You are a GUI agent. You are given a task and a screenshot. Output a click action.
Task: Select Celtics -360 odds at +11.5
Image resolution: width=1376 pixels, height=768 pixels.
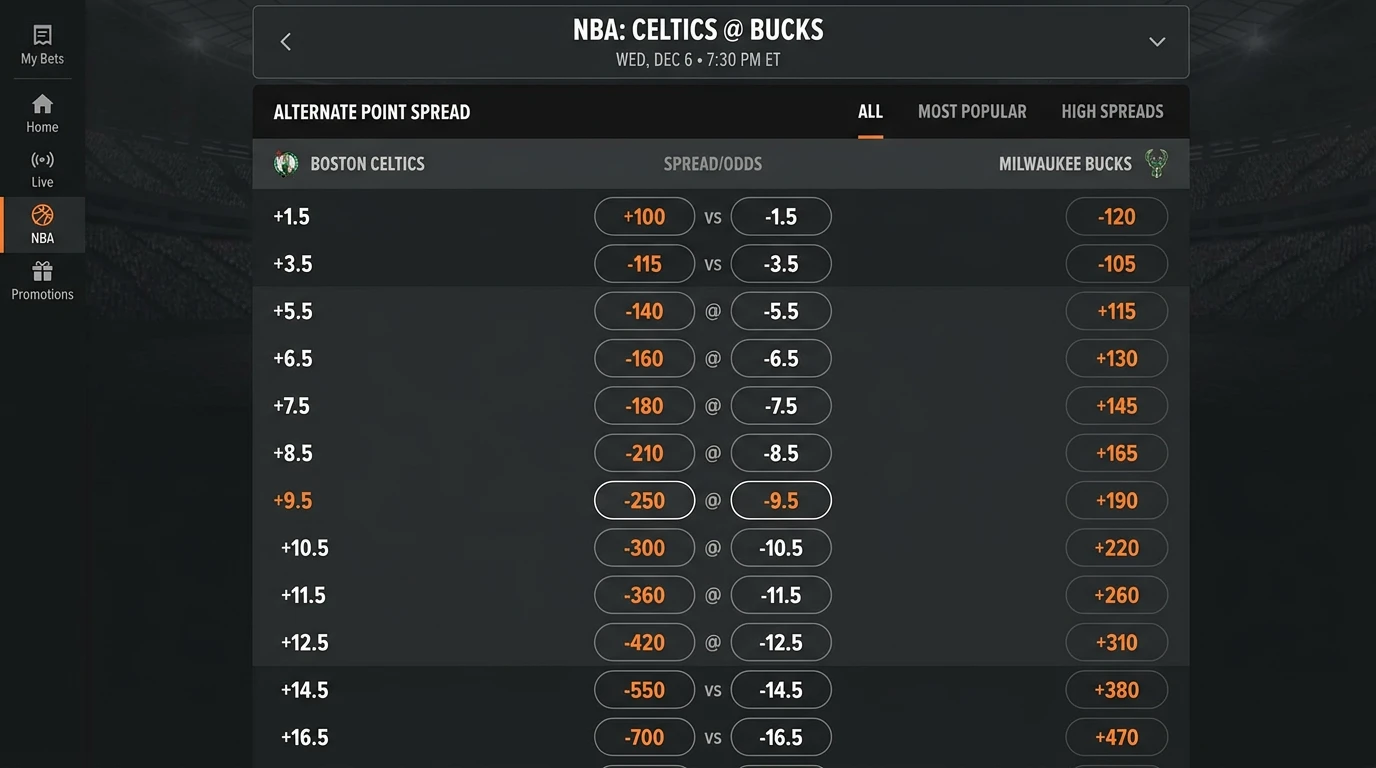click(x=644, y=595)
